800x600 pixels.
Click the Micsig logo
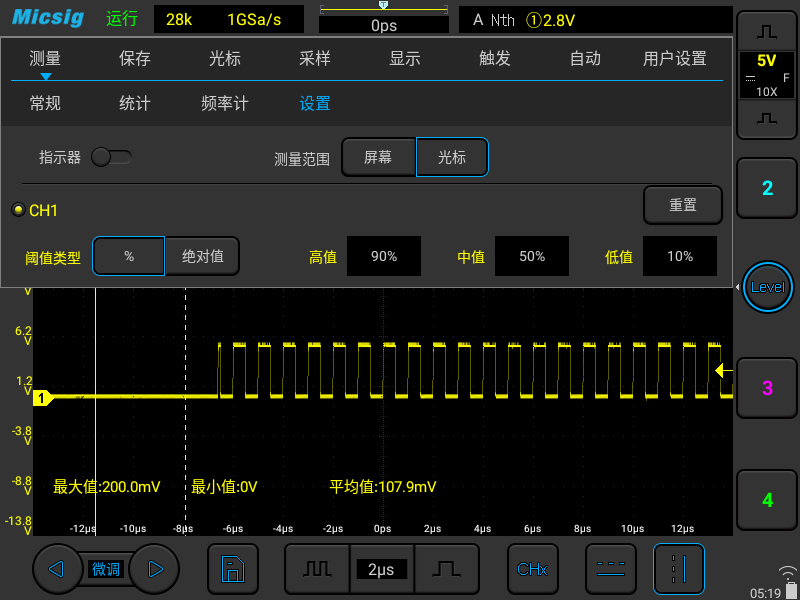47,18
